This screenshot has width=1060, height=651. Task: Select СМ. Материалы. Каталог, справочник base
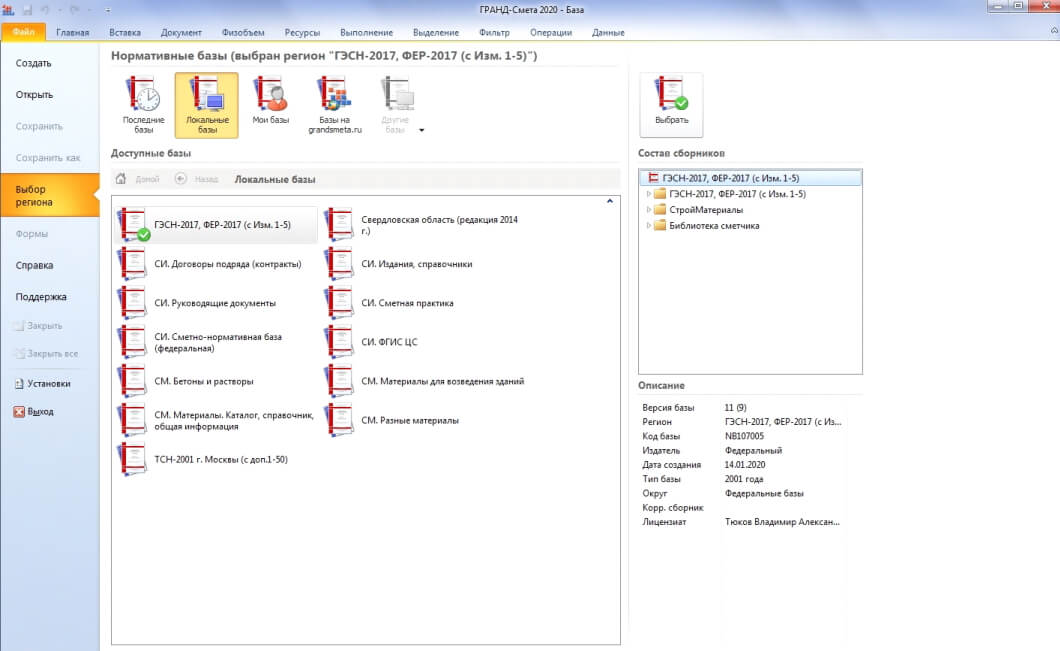(216, 420)
